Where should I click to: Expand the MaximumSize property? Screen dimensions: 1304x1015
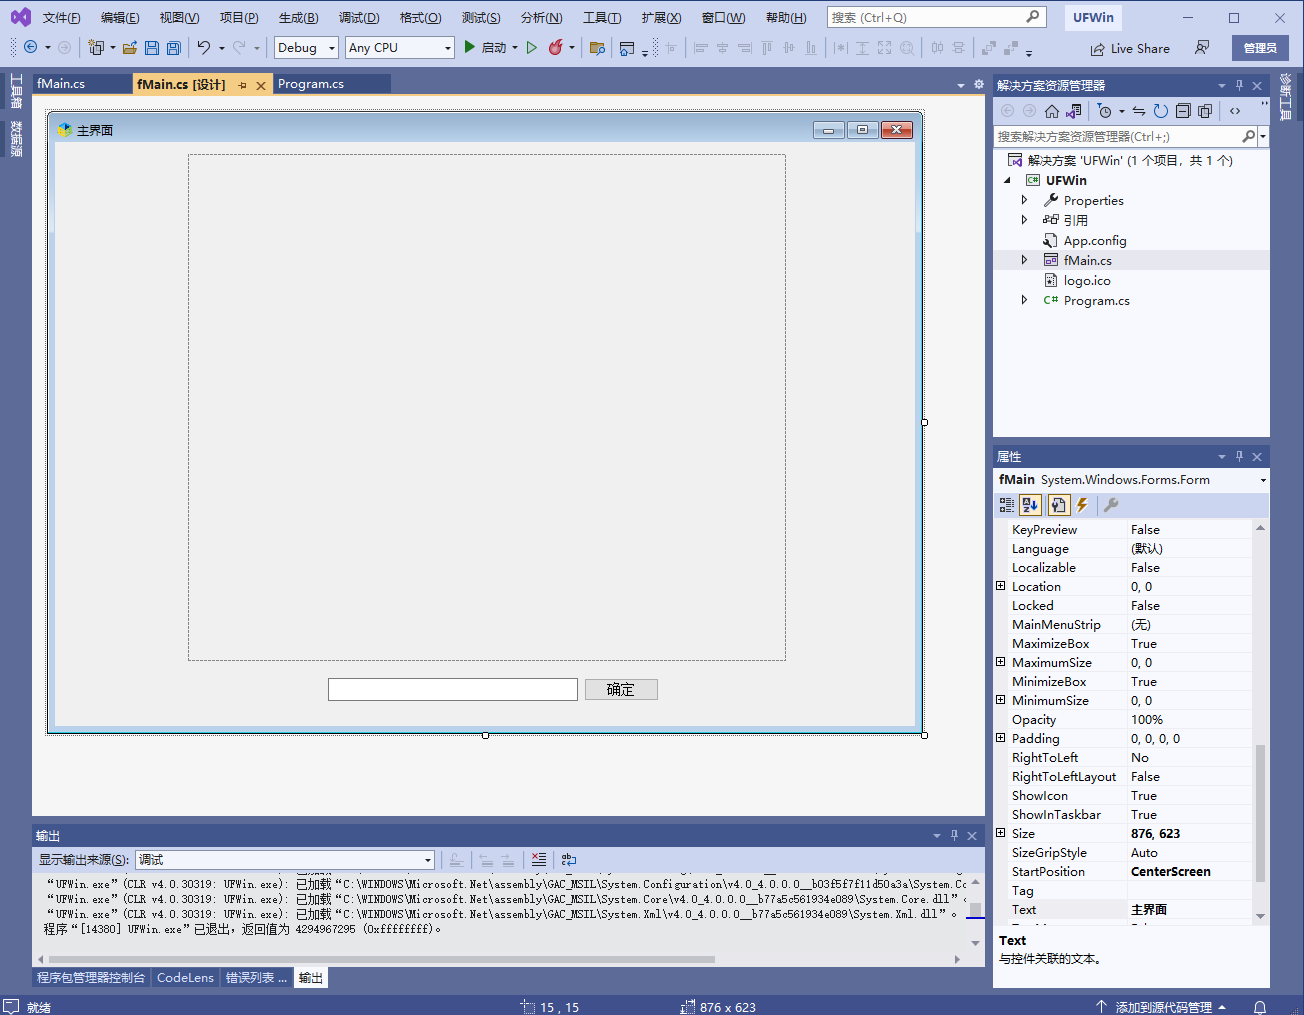pos(1001,662)
